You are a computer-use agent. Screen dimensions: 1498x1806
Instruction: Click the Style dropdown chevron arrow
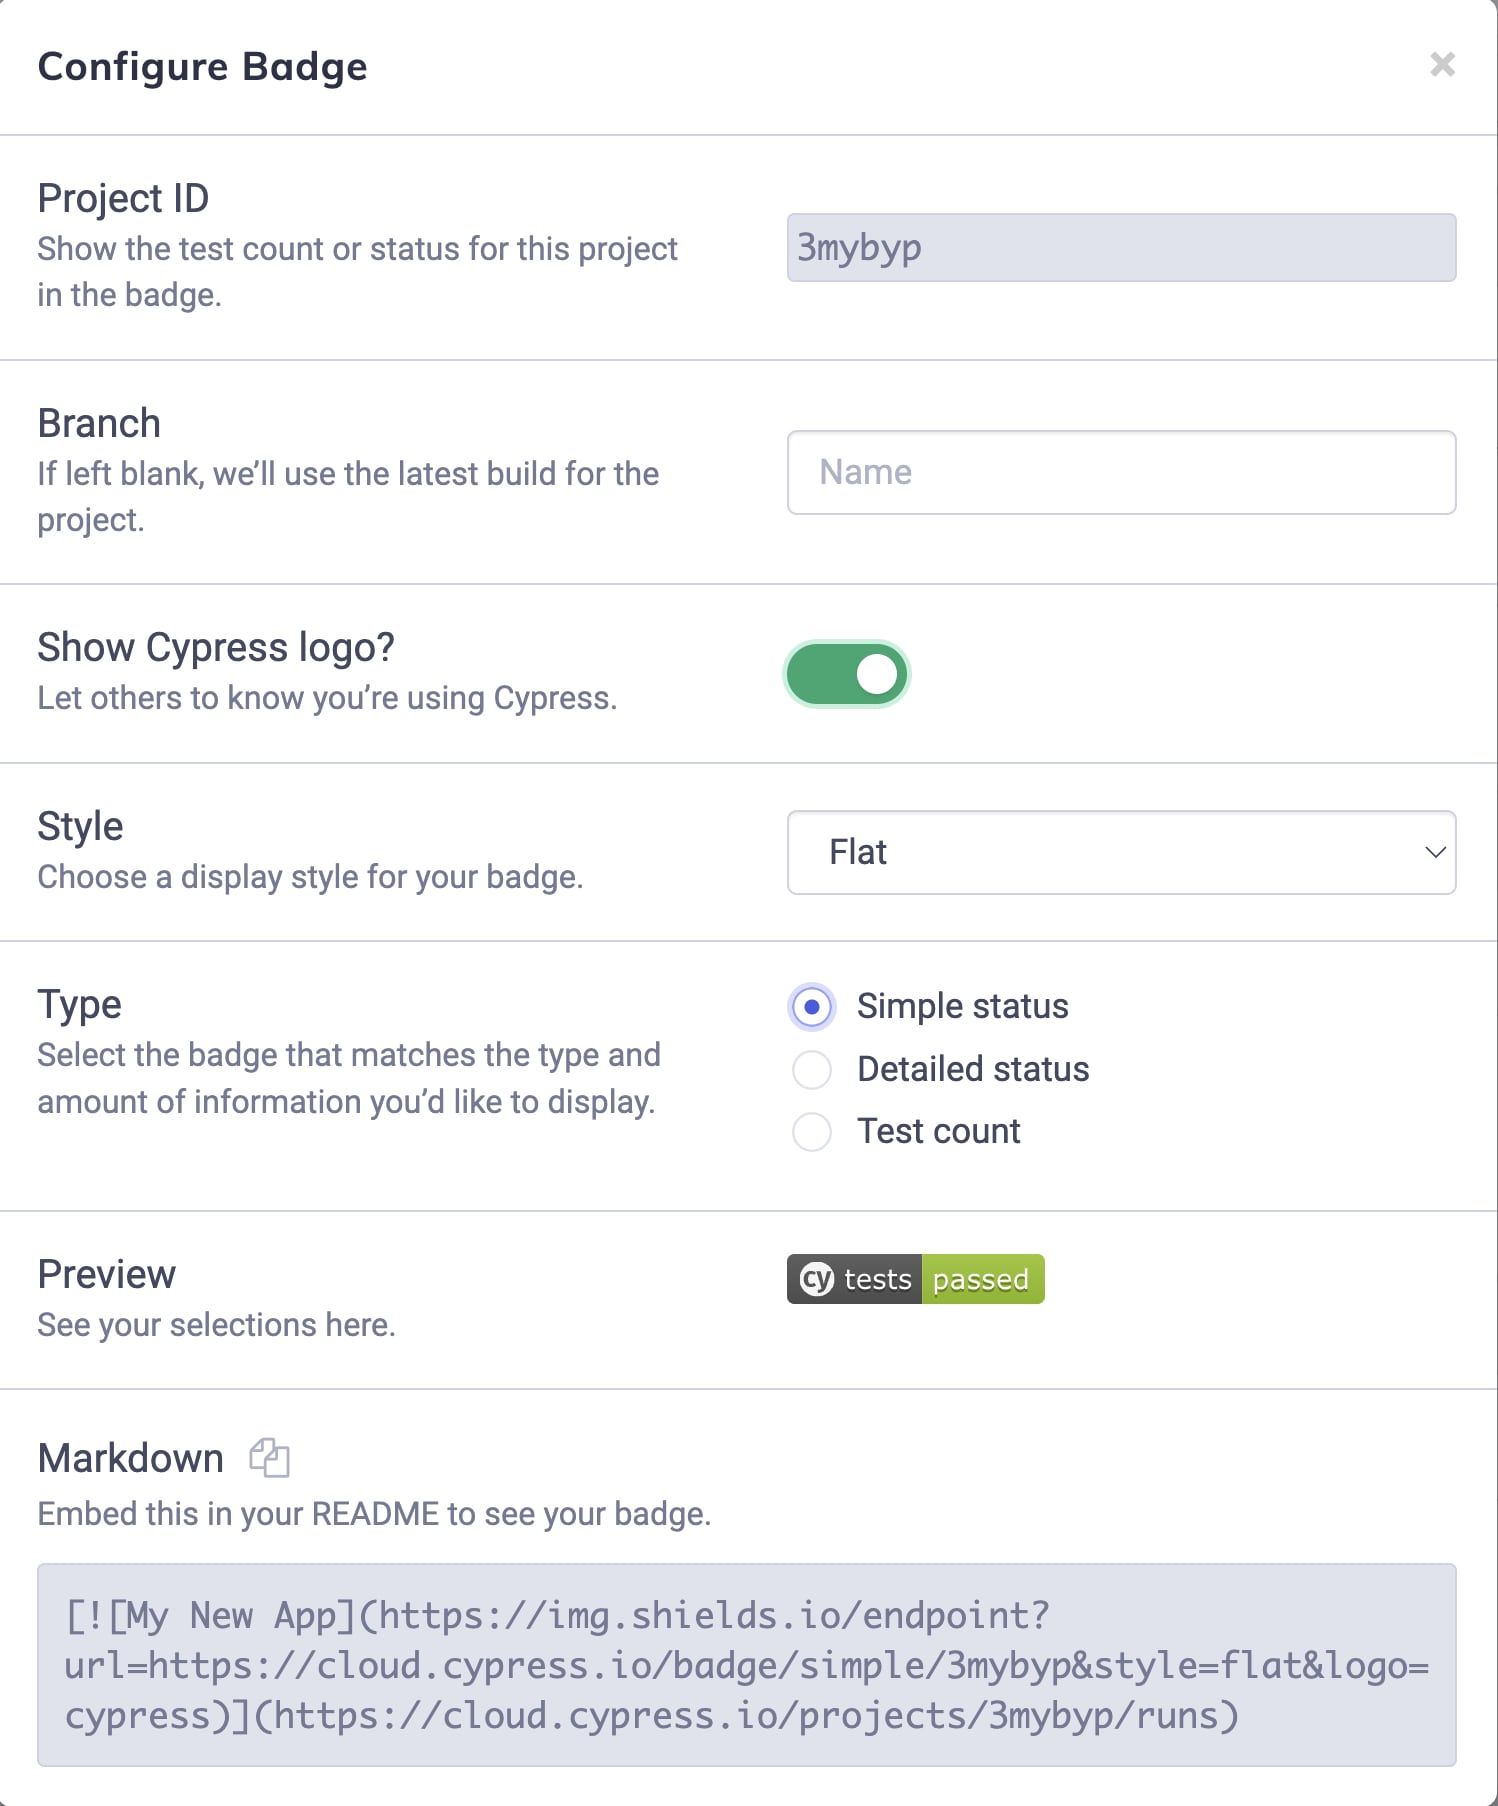[x=1435, y=852]
